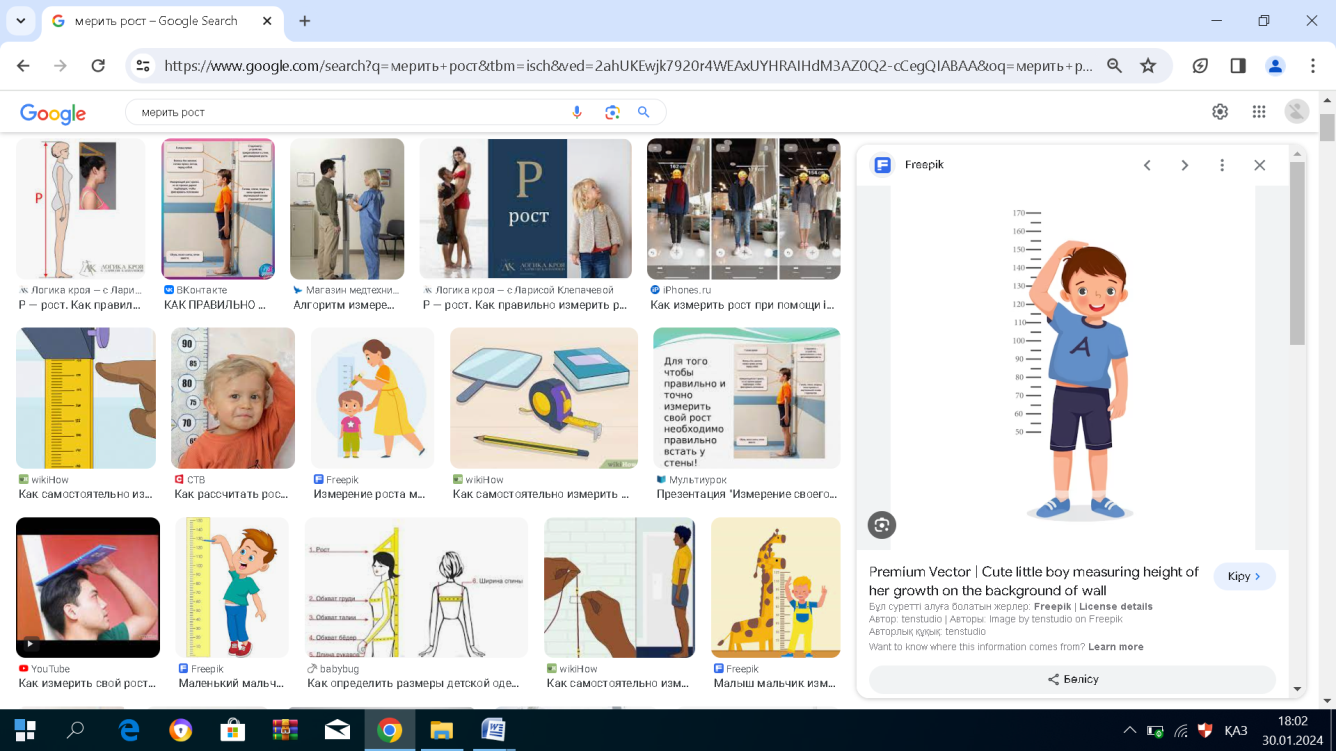Open the Mail app from the taskbar
The height and width of the screenshot is (751, 1336).
click(337, 730)
